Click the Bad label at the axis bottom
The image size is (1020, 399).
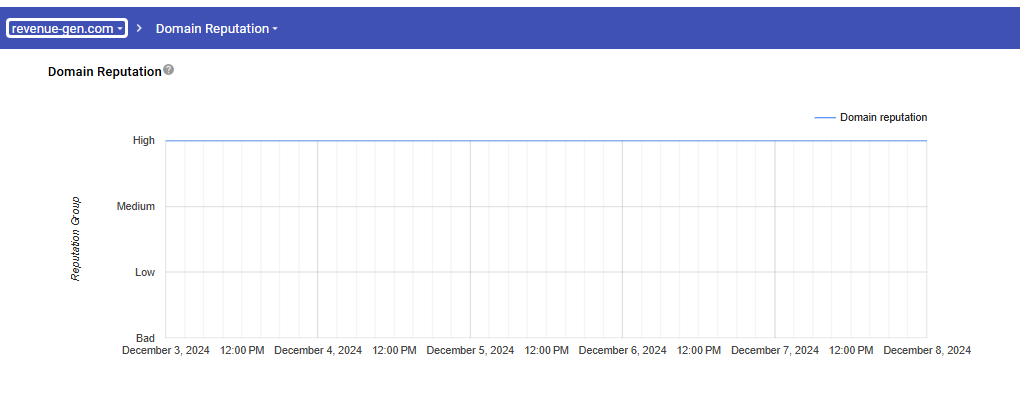(145, 338)
